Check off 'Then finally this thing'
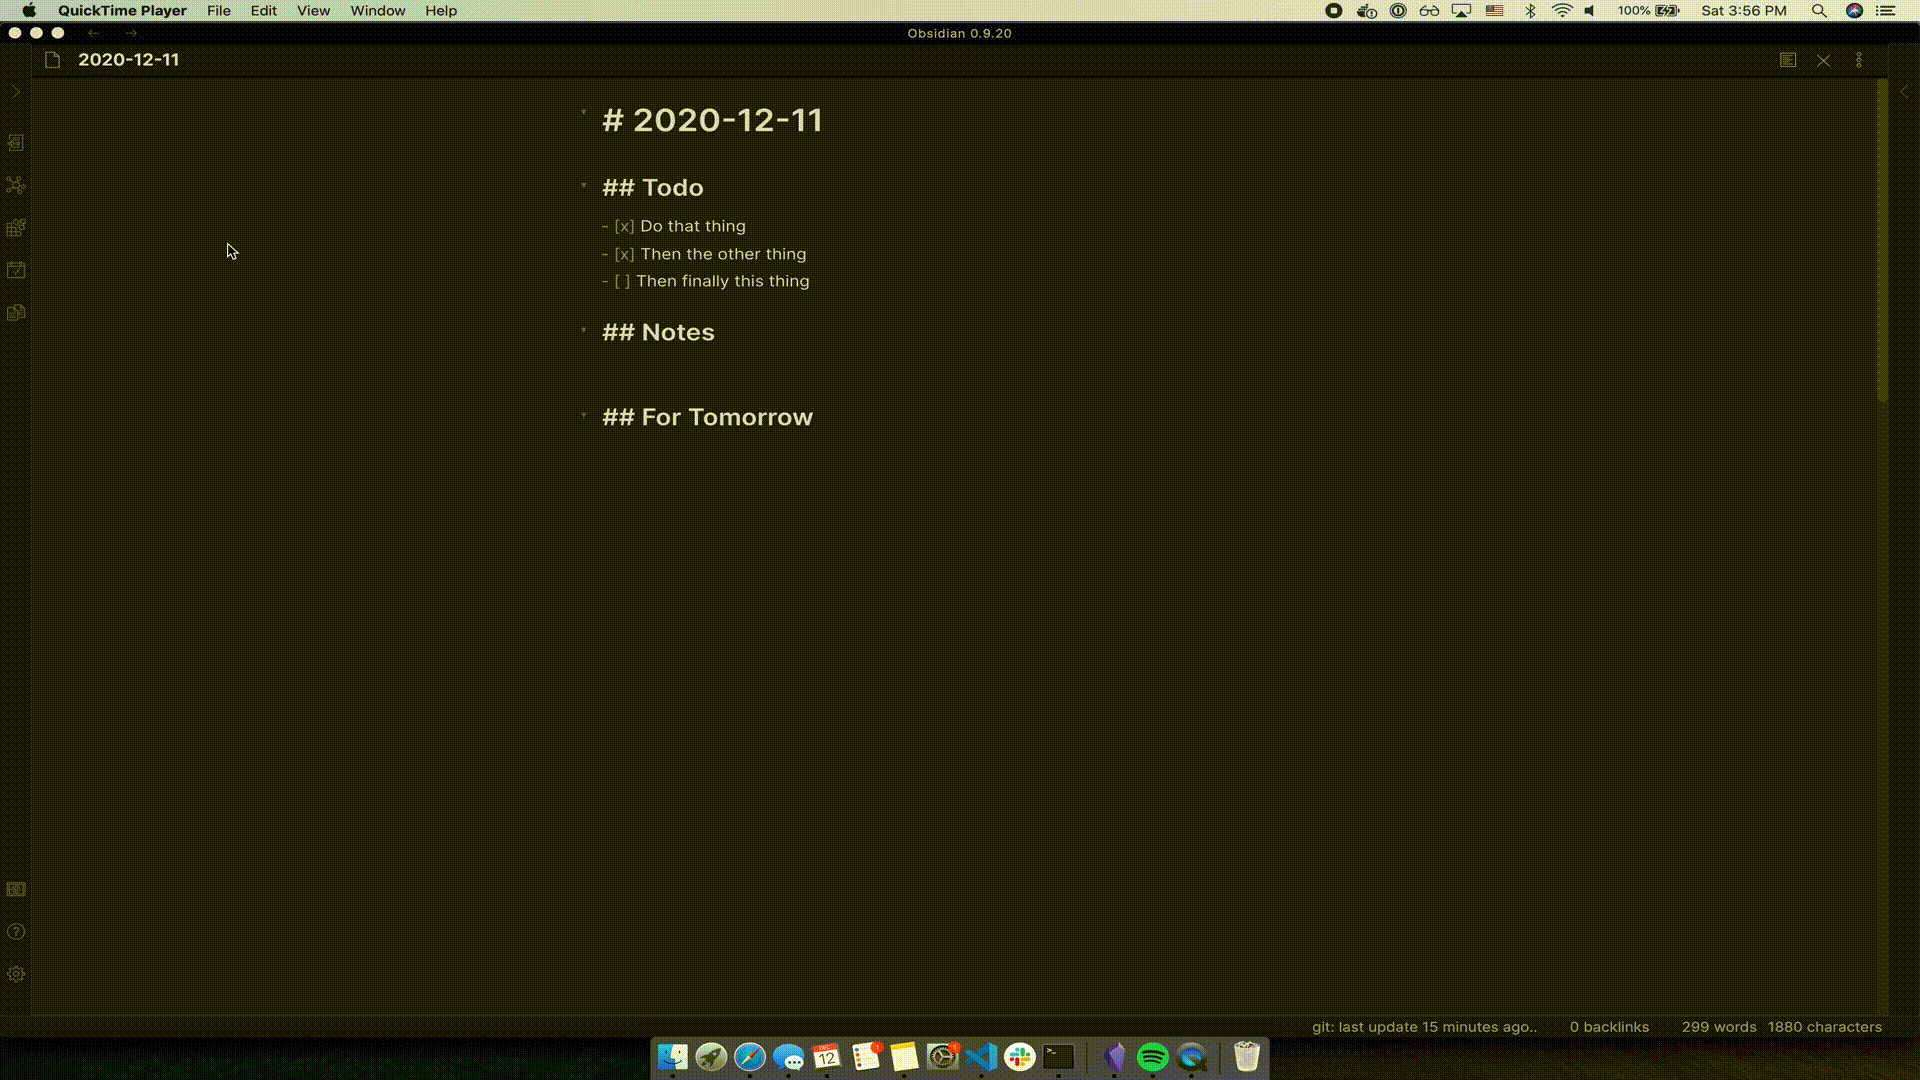The width and height of the screenshot is (1920, 1080). click(622, 281)
